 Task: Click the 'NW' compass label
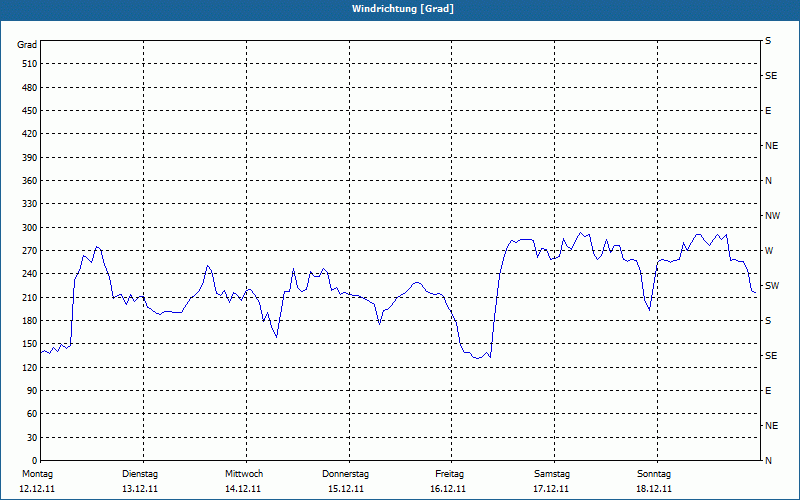772,216
